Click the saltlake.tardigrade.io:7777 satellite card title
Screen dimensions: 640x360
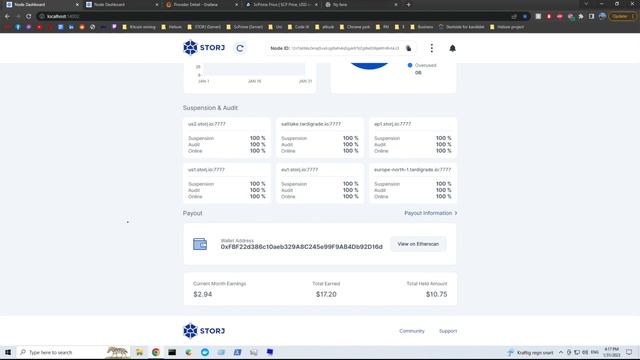coord(311,124)
